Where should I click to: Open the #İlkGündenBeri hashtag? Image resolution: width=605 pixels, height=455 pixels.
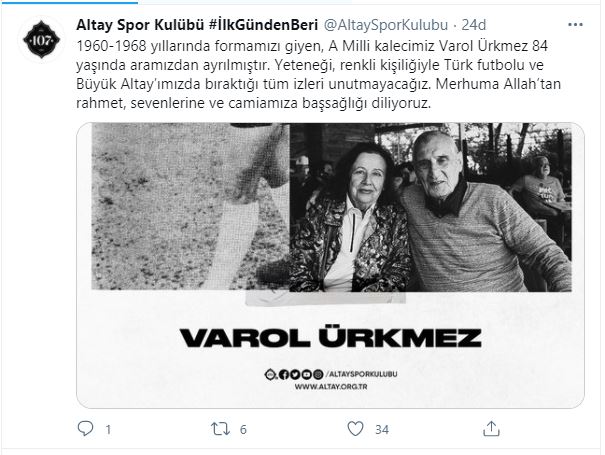(263, 25)
